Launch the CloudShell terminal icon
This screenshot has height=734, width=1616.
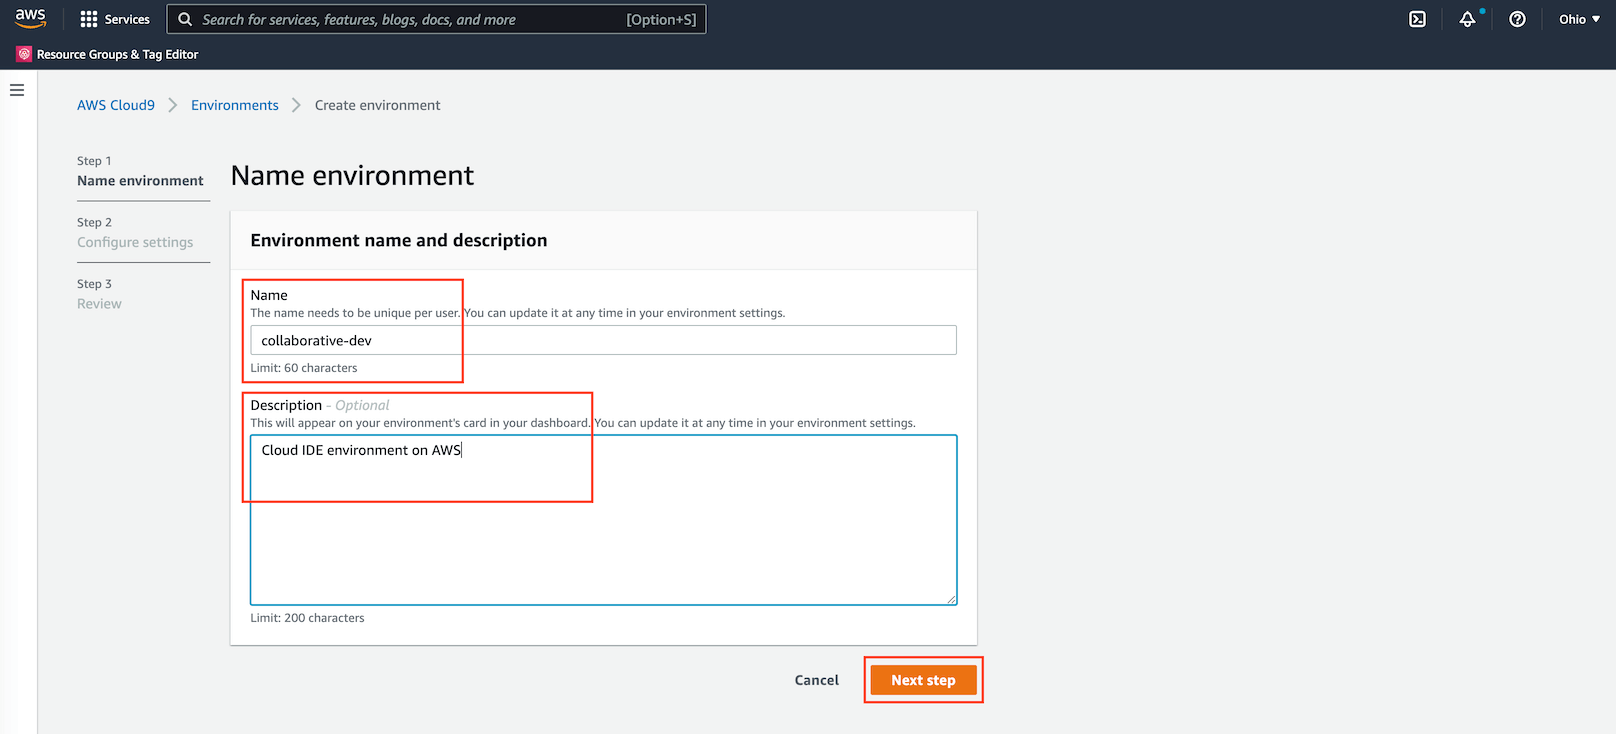point(1417,19)
